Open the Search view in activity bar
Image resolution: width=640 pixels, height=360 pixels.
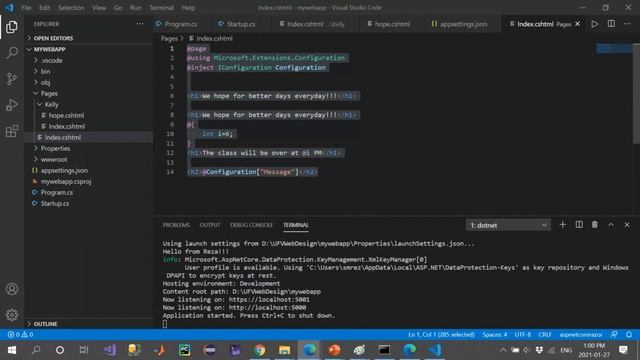pyautogui.click(x=12, y=53)
